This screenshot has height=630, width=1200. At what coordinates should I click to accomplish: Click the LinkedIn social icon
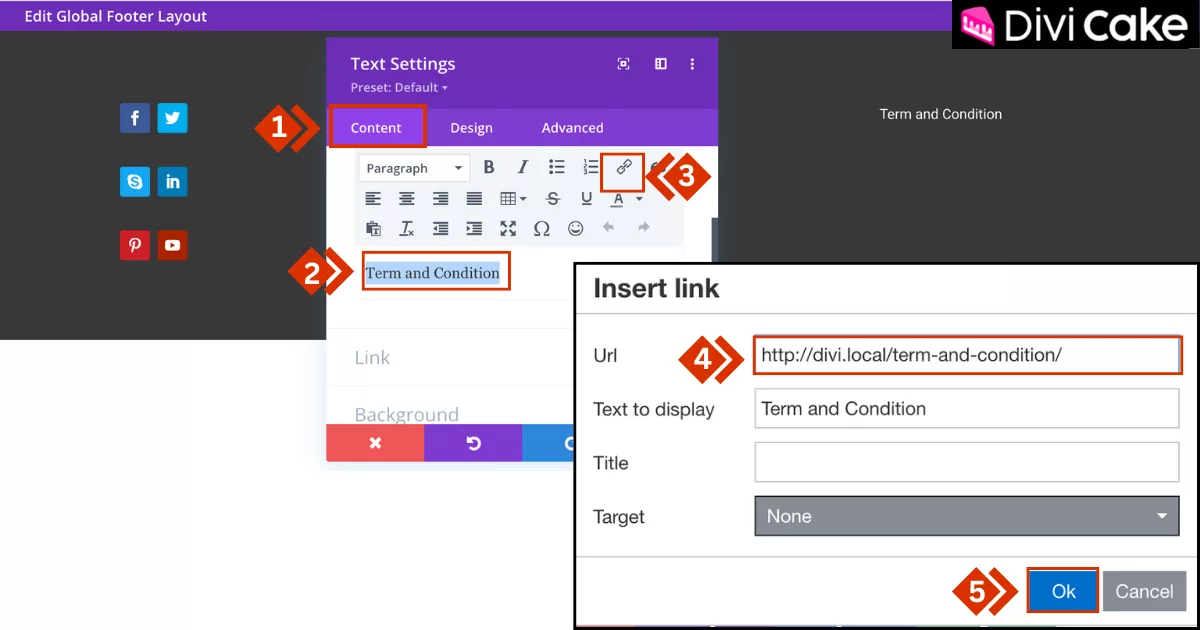point(172,182)
